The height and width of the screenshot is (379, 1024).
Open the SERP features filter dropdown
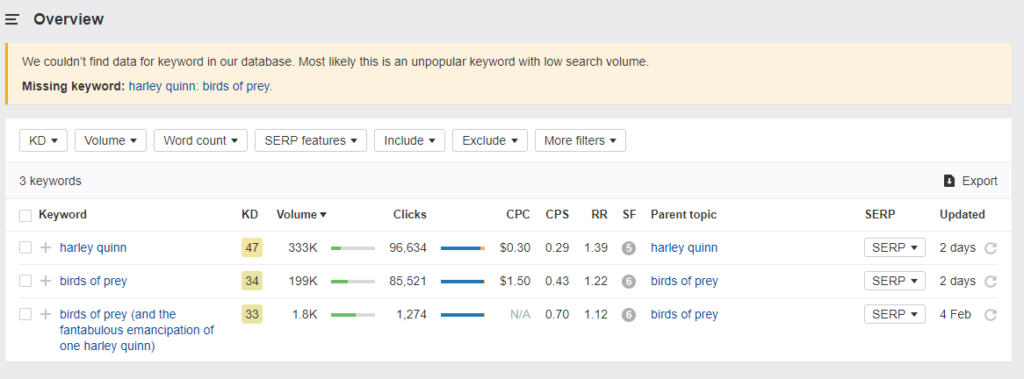pos(311,140)
